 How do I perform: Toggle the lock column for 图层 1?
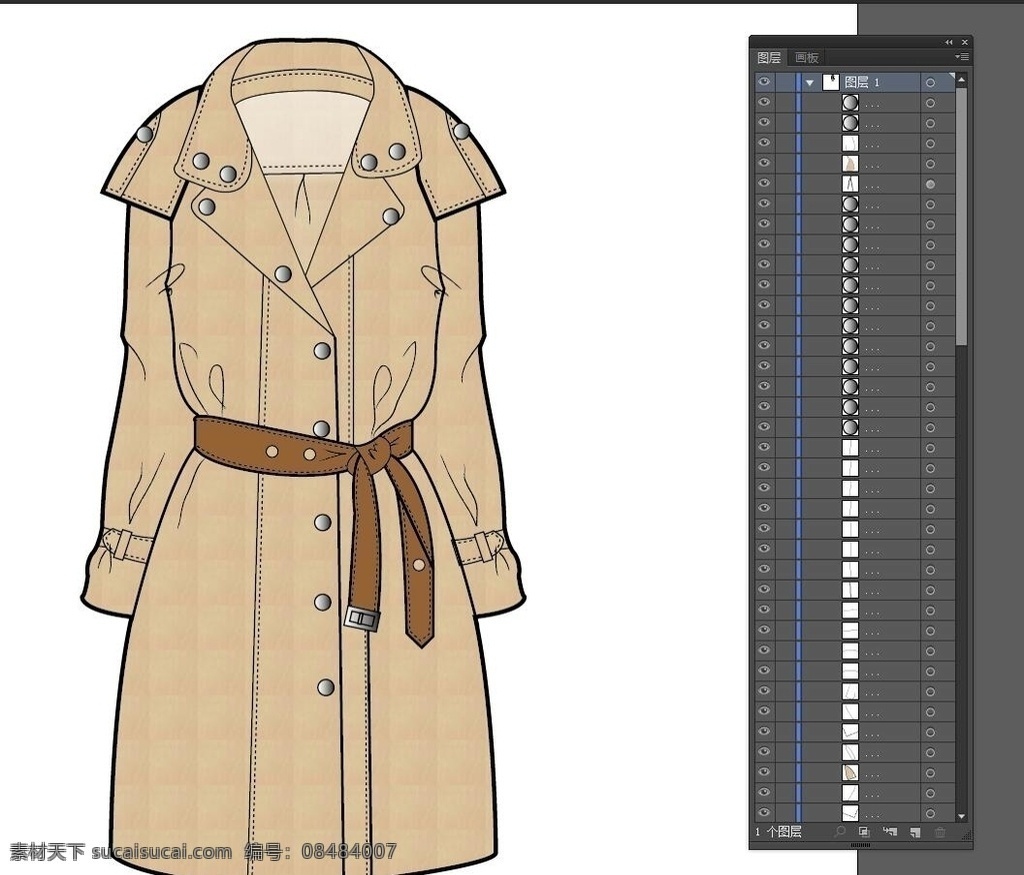(784, 82)
